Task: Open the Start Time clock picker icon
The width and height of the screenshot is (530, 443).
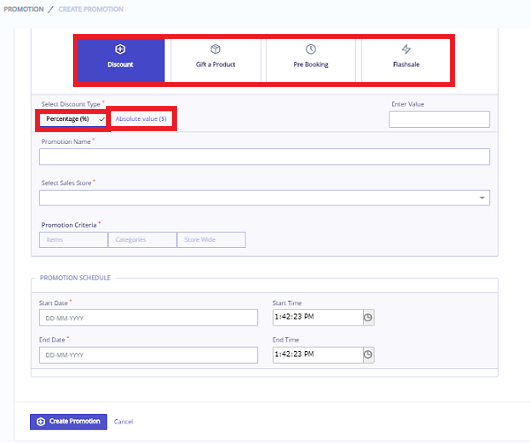Action: [368, 317]
